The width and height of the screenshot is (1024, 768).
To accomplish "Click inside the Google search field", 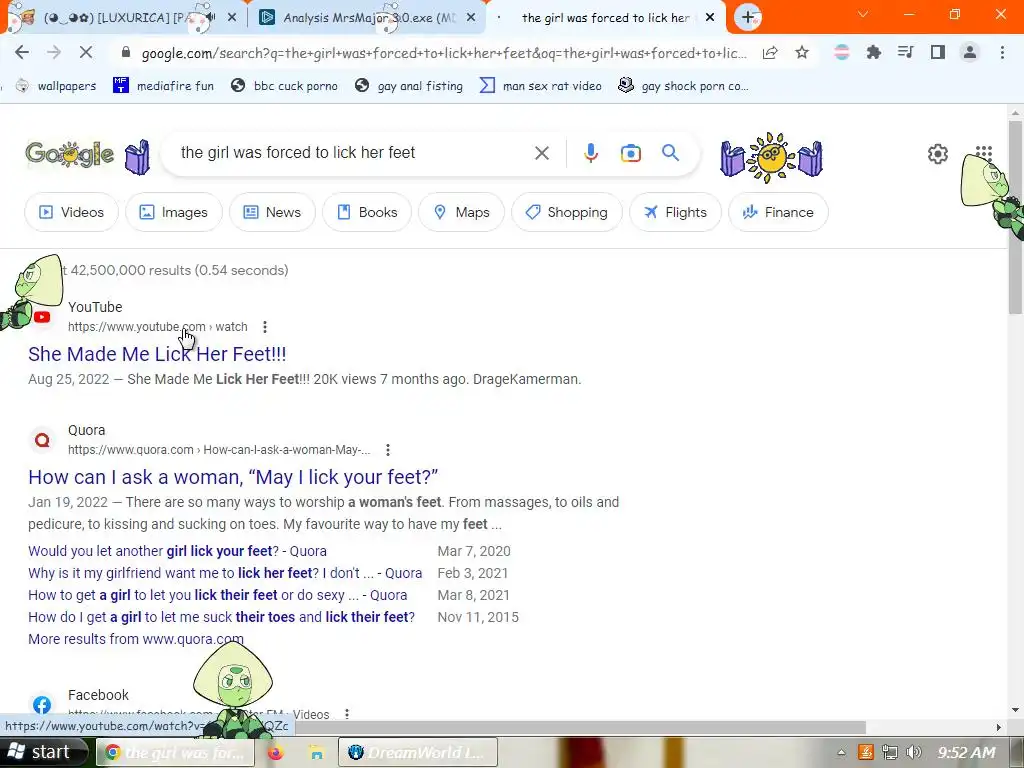I will [x=353, y=153].
